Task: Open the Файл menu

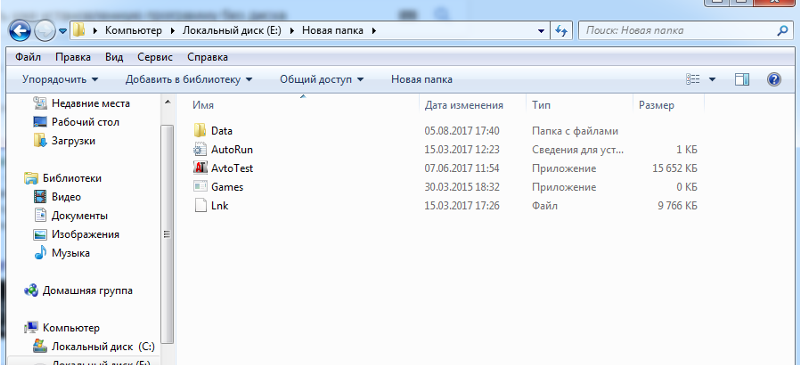Action: coord(28,57)
